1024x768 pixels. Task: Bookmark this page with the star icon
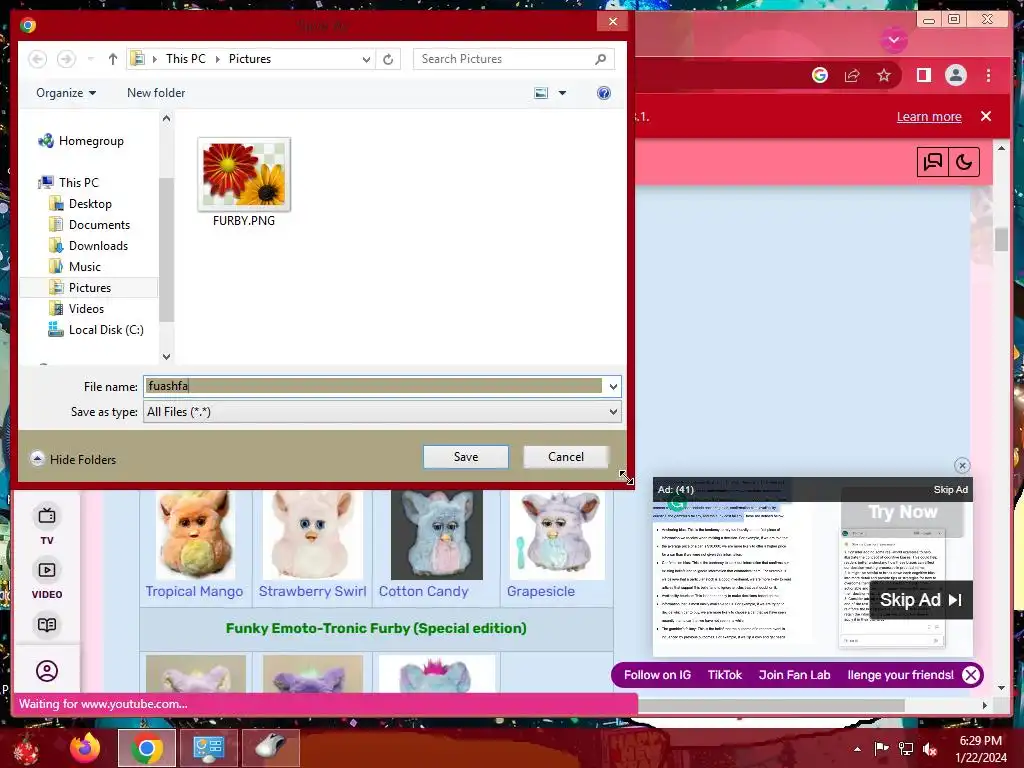[884, 76]
